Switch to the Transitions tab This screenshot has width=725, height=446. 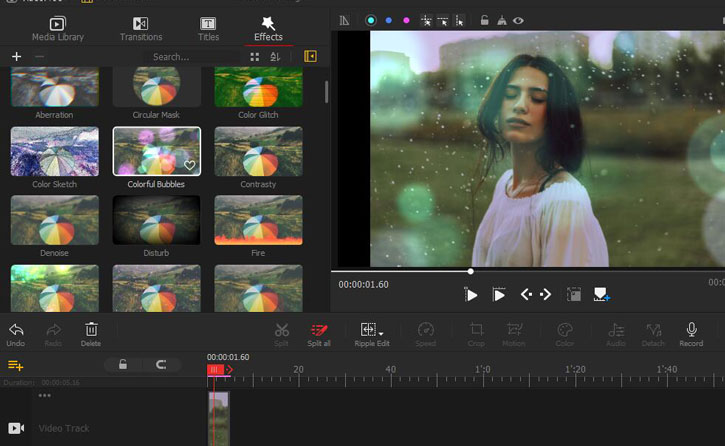coord(141,29)
